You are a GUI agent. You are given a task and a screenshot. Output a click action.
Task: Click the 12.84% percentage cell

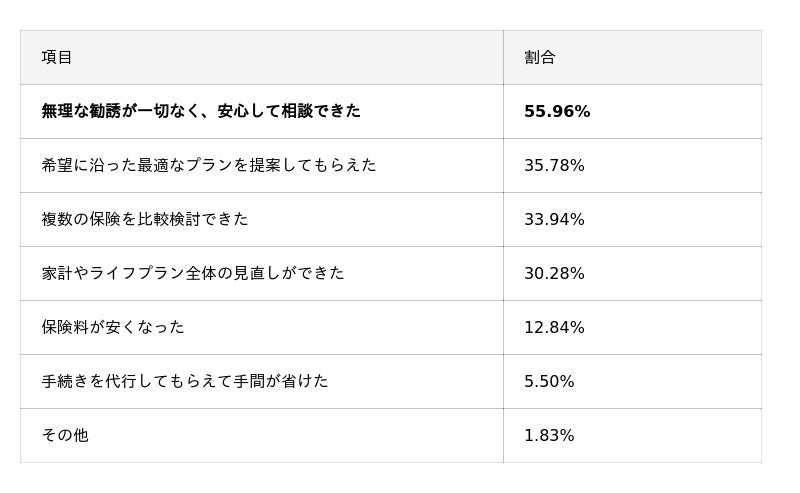point(554,327)
